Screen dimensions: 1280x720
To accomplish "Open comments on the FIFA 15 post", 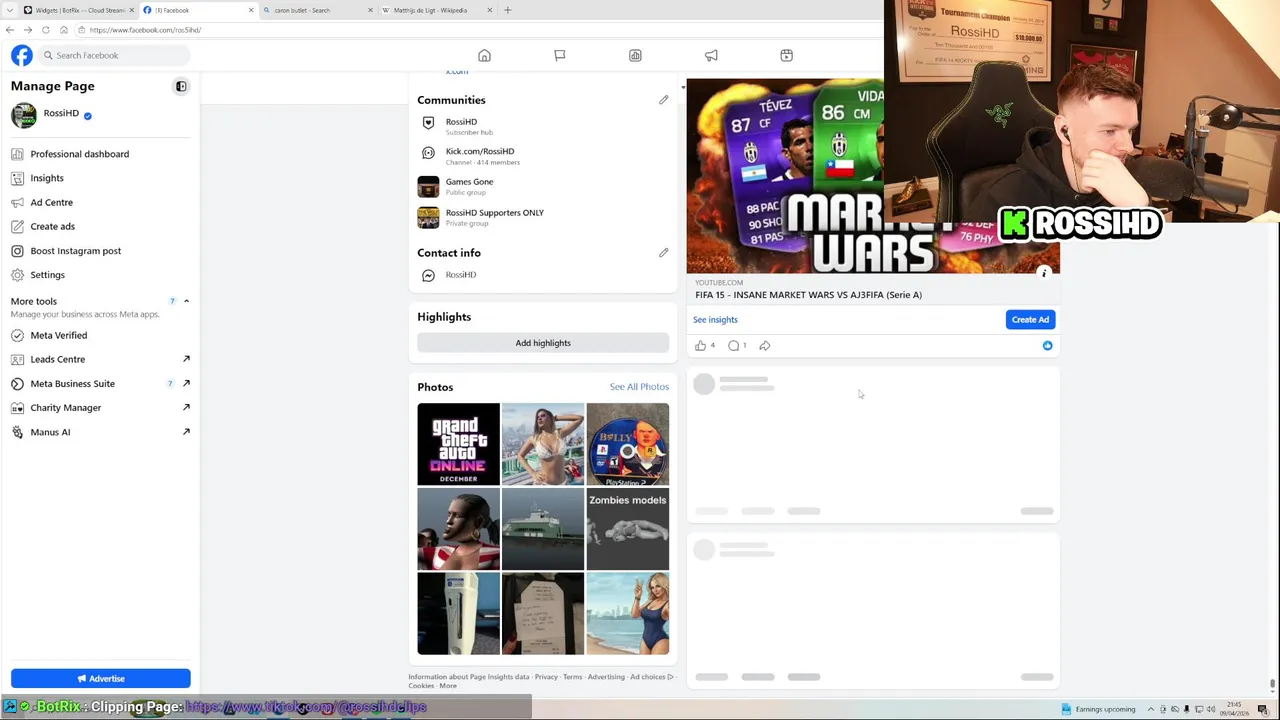I will coord(734,346).
